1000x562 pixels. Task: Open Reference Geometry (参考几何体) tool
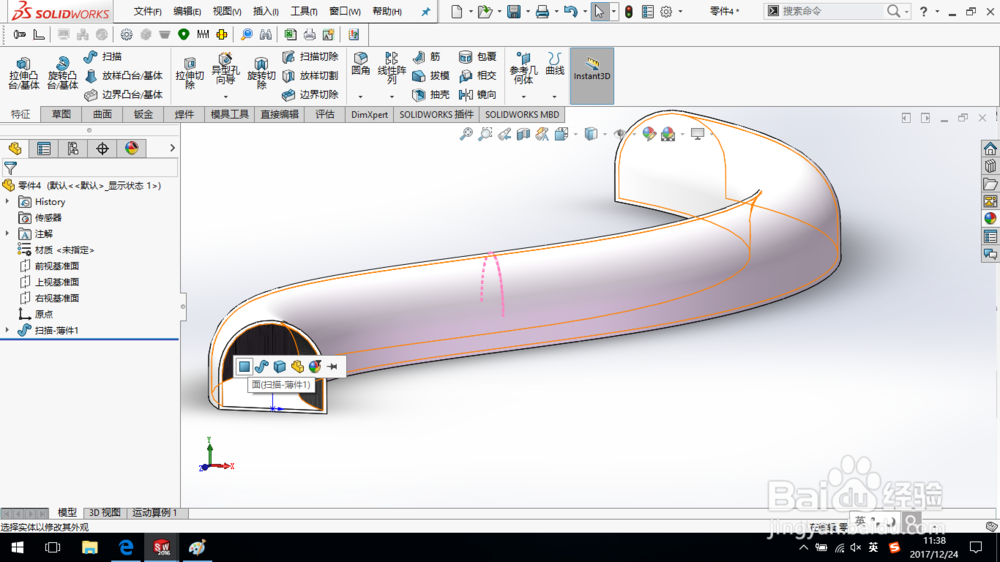tap(523, 68)
